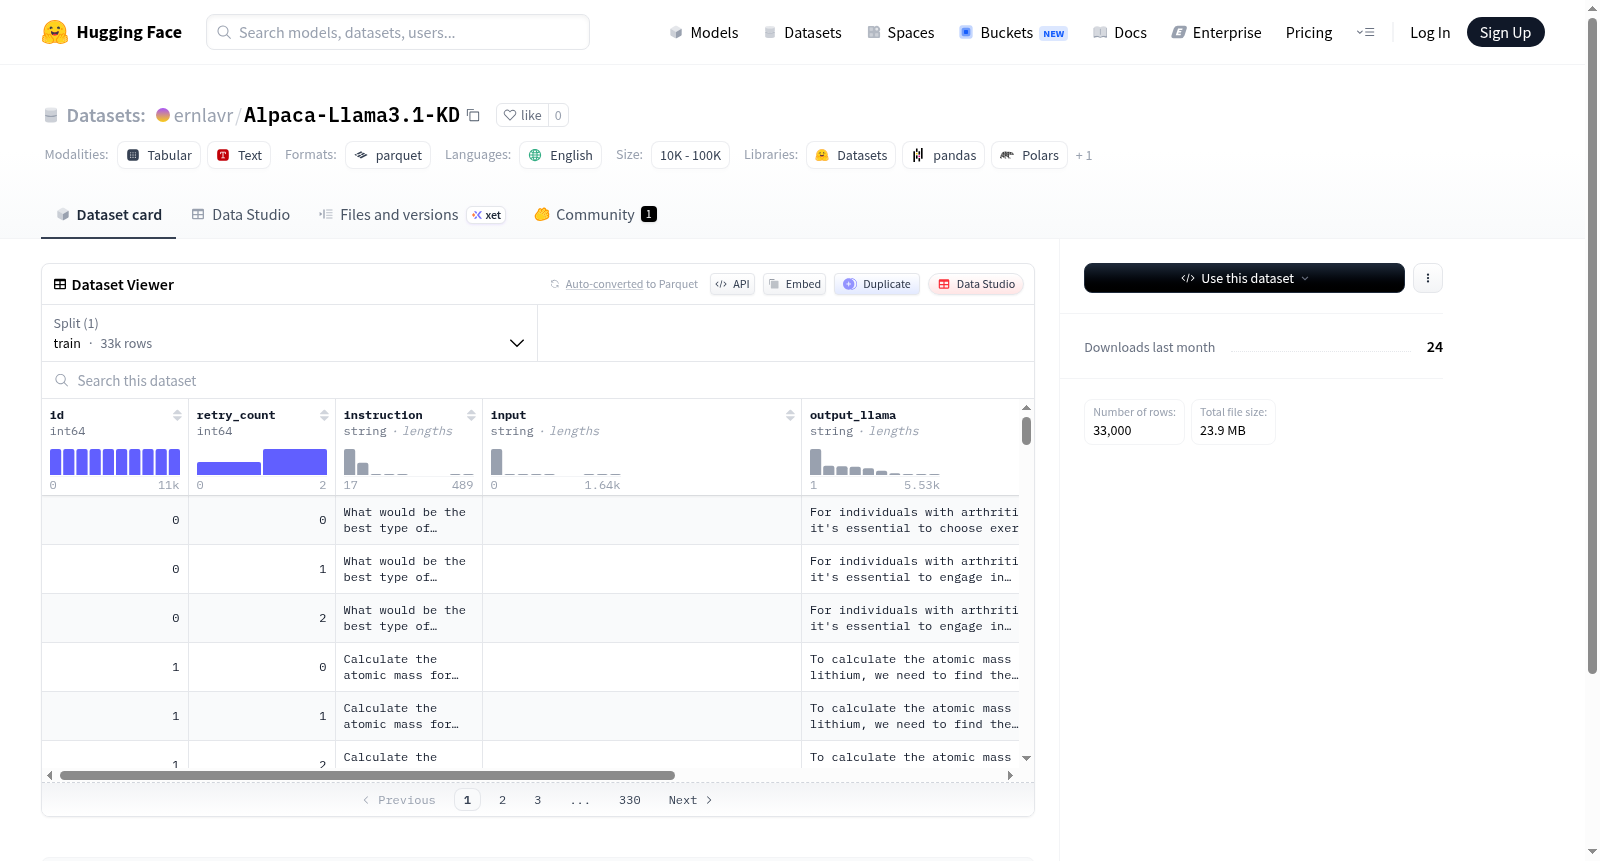Open the Models nav item
The image size is (1600, 861).
pos(704,32)
